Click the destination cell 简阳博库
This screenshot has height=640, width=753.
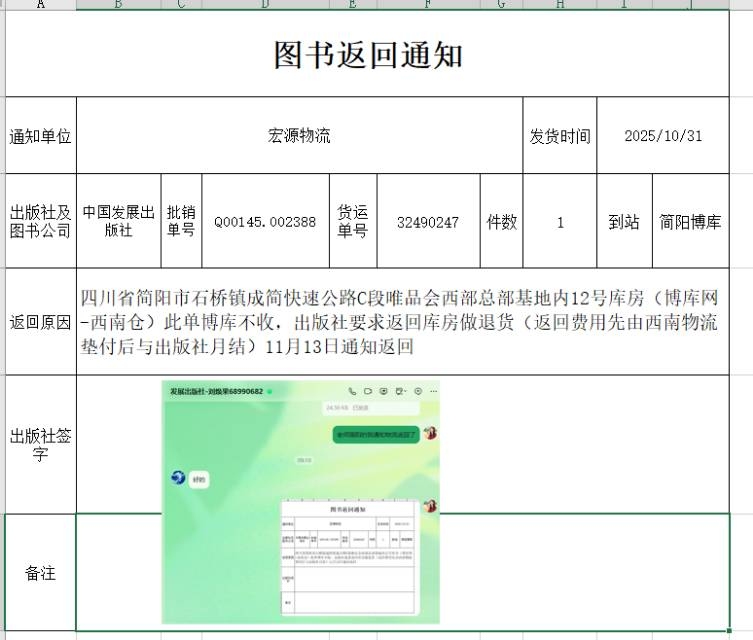click(x=690, y=222)
